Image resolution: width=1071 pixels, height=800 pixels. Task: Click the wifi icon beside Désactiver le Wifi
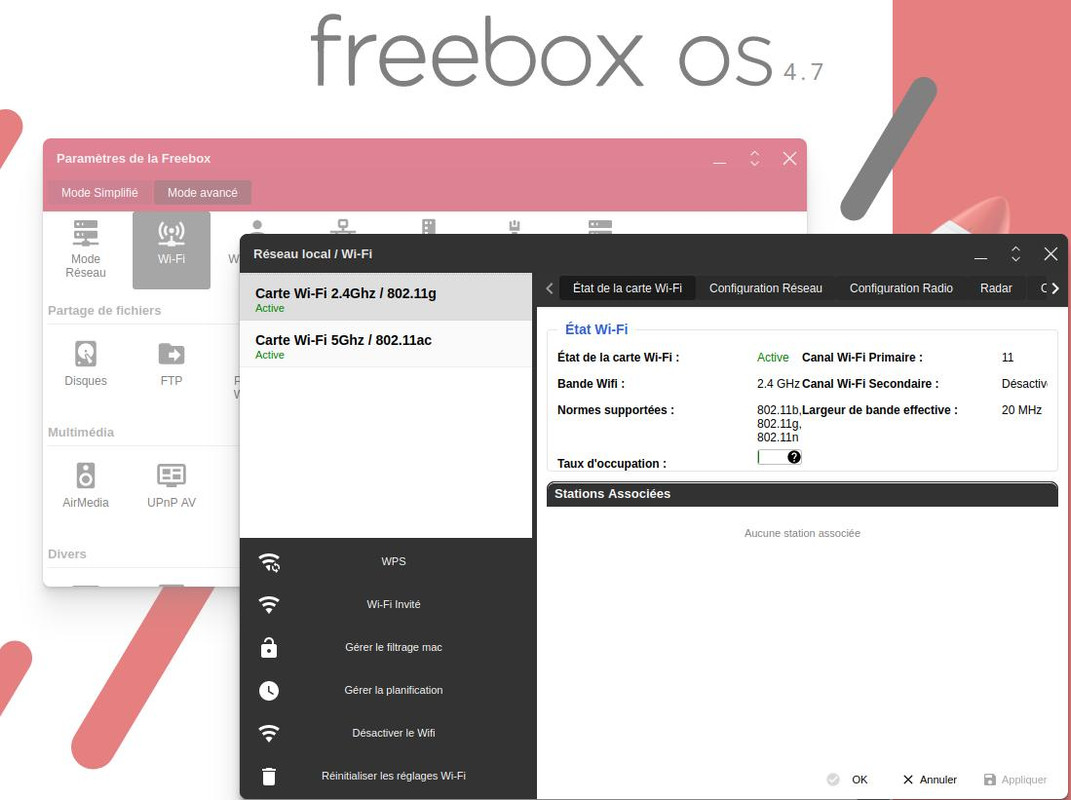tap(269, 733)
